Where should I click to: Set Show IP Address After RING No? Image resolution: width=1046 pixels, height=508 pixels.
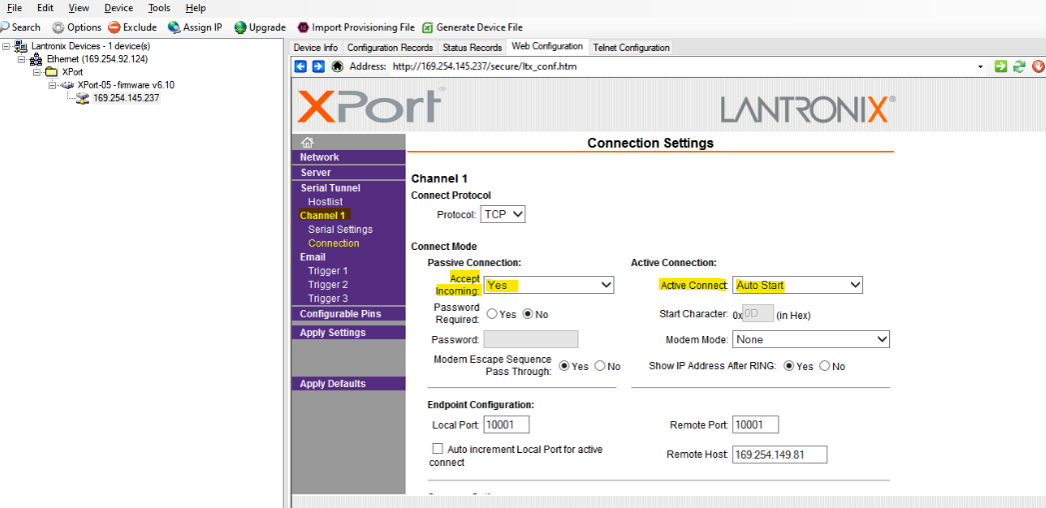click(825, 366)
